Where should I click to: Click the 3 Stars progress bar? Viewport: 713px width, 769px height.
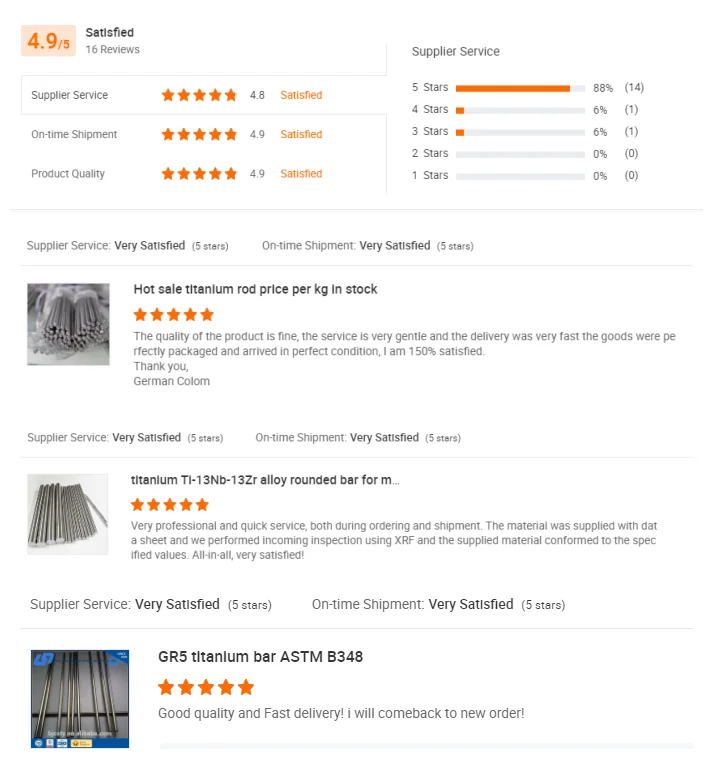click(519, 132)
